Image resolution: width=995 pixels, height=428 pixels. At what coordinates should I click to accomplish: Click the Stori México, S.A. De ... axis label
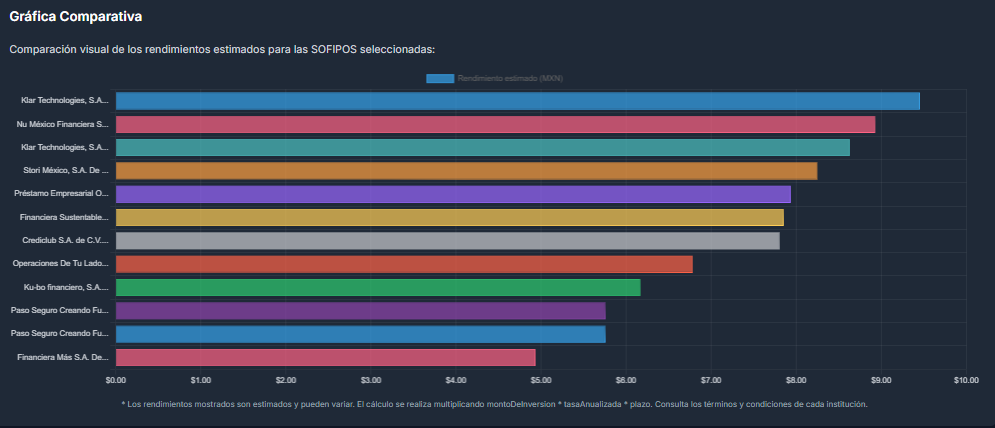click(66, 171)
